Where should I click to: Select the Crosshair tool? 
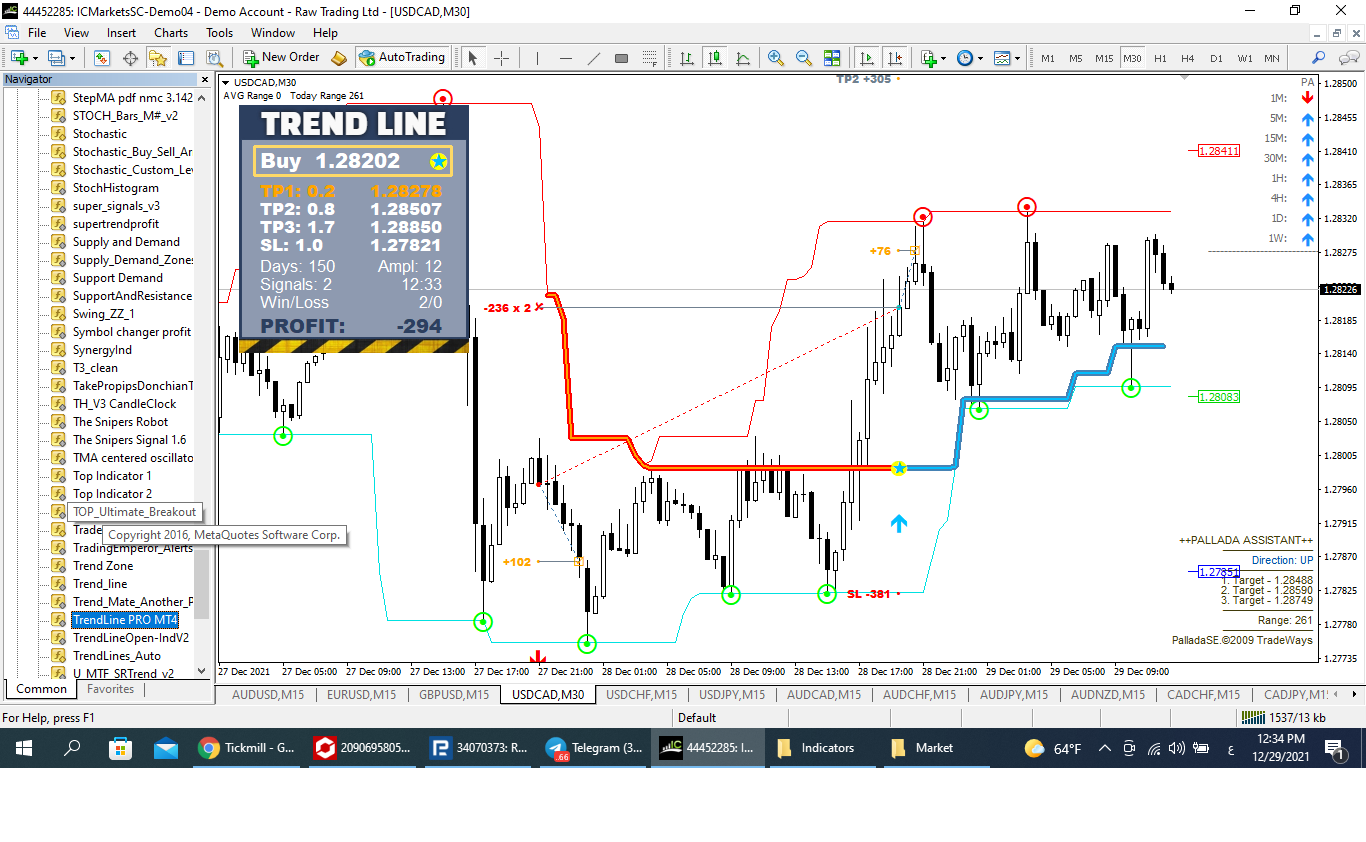[x=502, y=58]
